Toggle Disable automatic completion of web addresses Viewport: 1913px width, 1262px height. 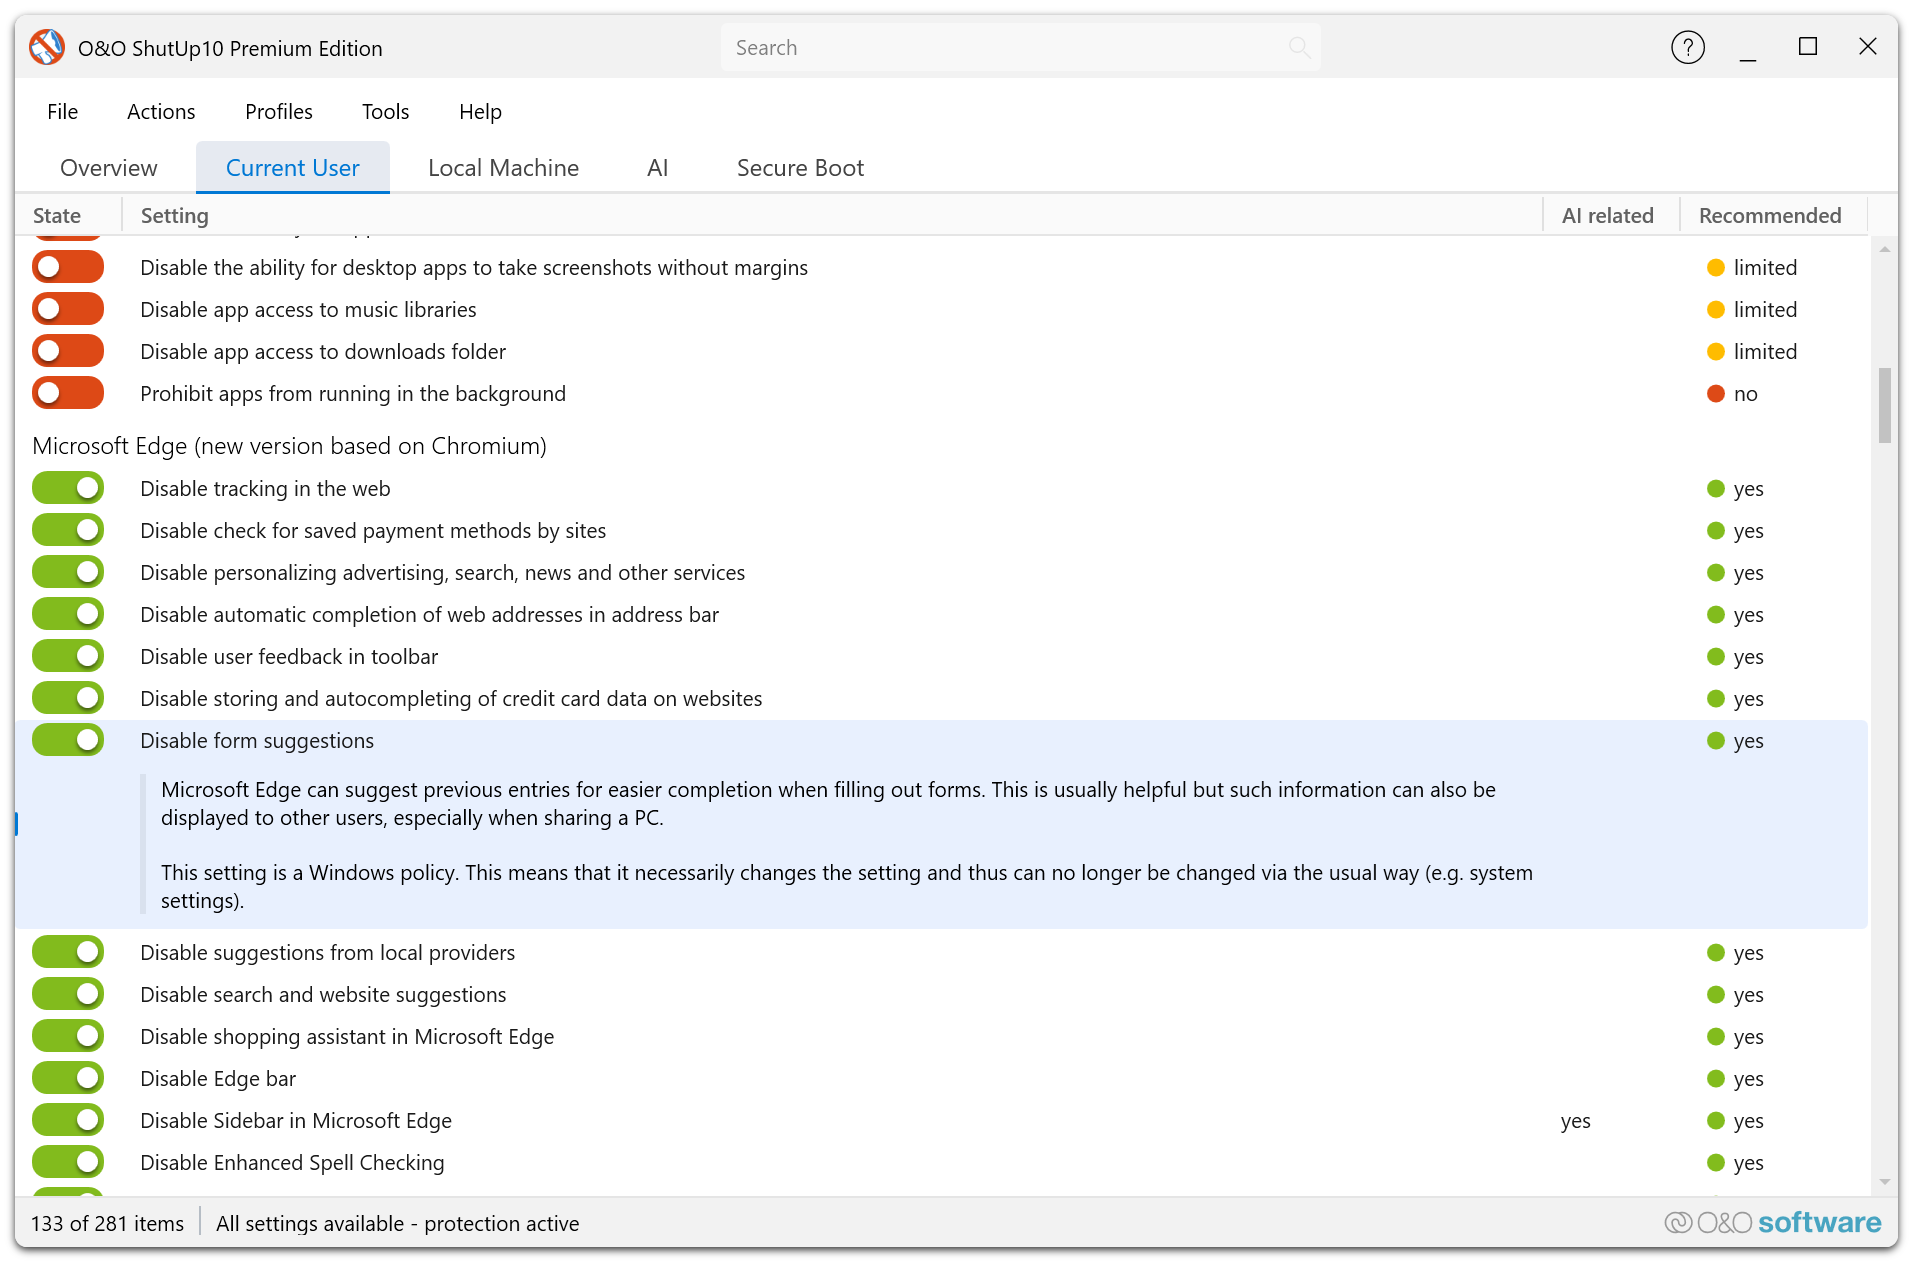coord(68,615)
